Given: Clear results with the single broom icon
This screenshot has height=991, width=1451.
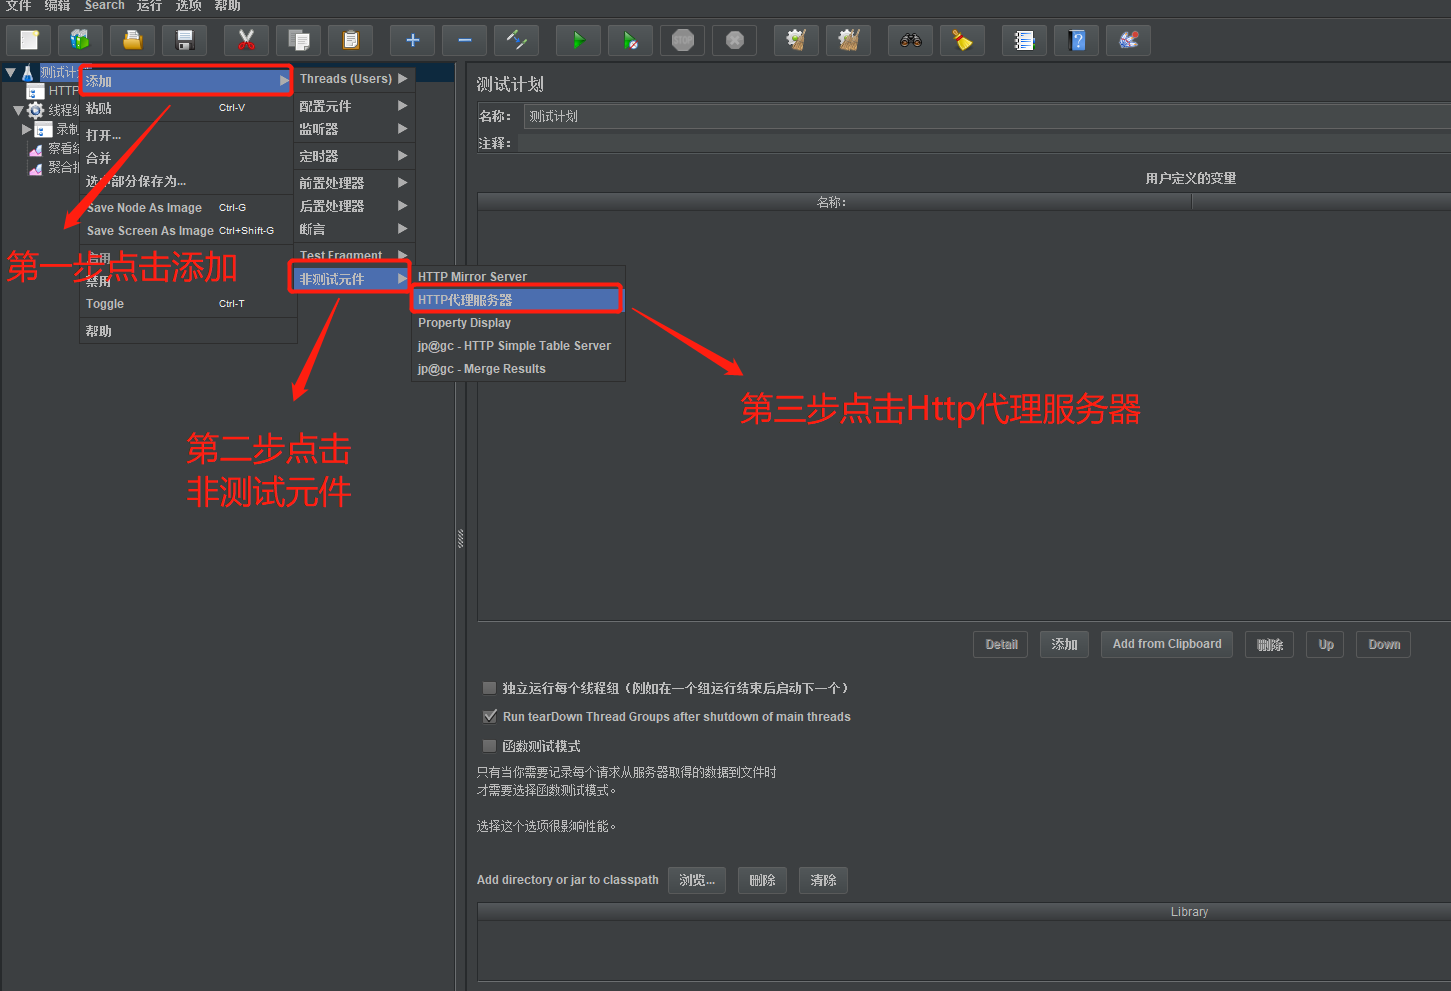Looking at the screenshot, I should [797, 40].
